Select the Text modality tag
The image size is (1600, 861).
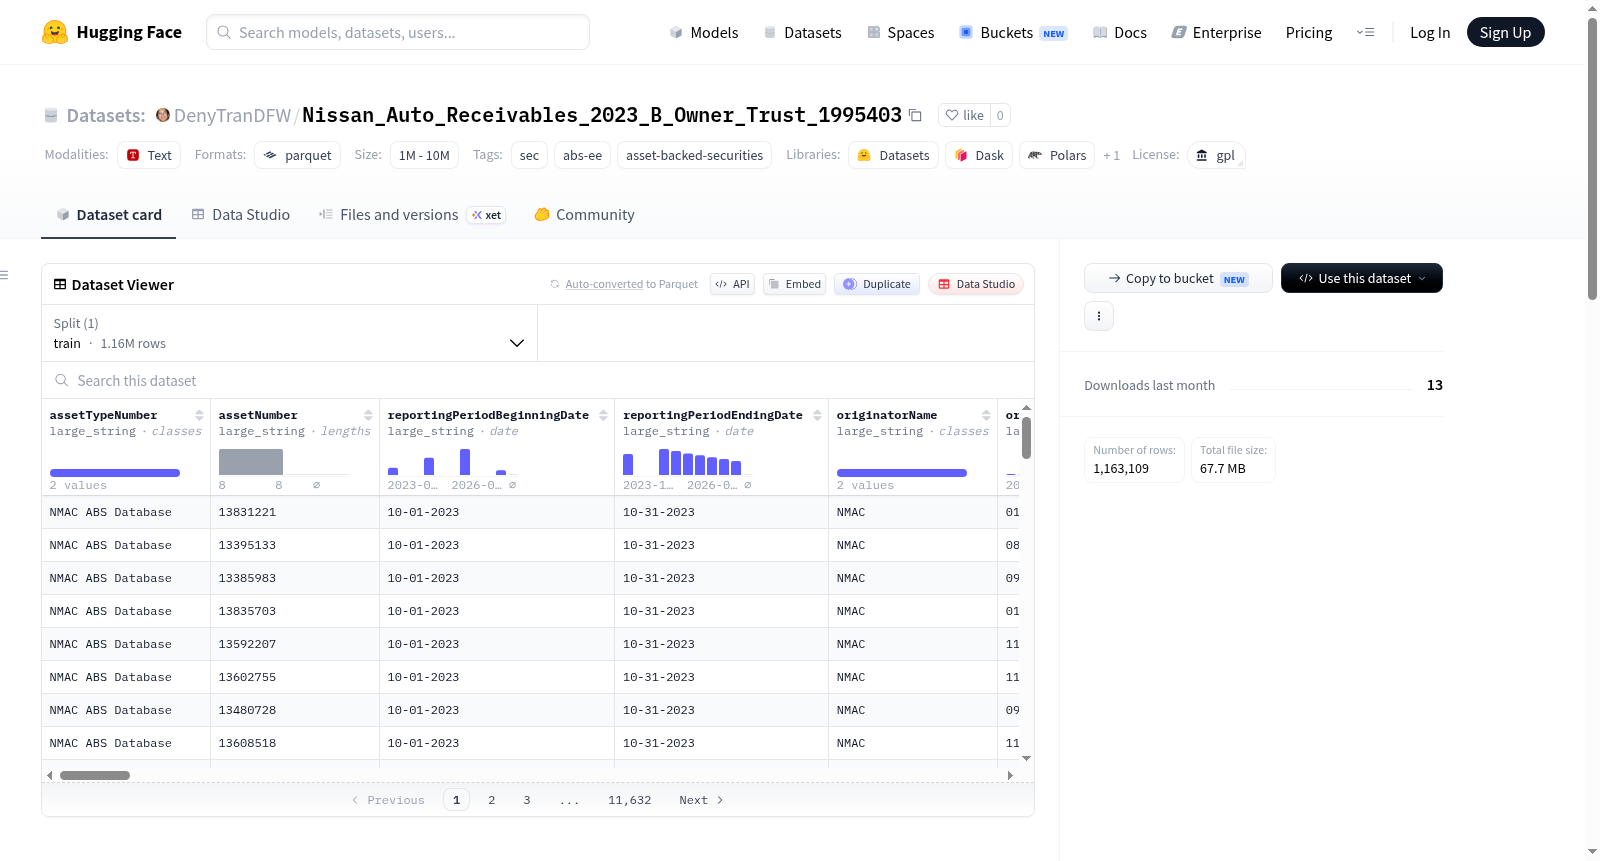[x=149, y=155]
